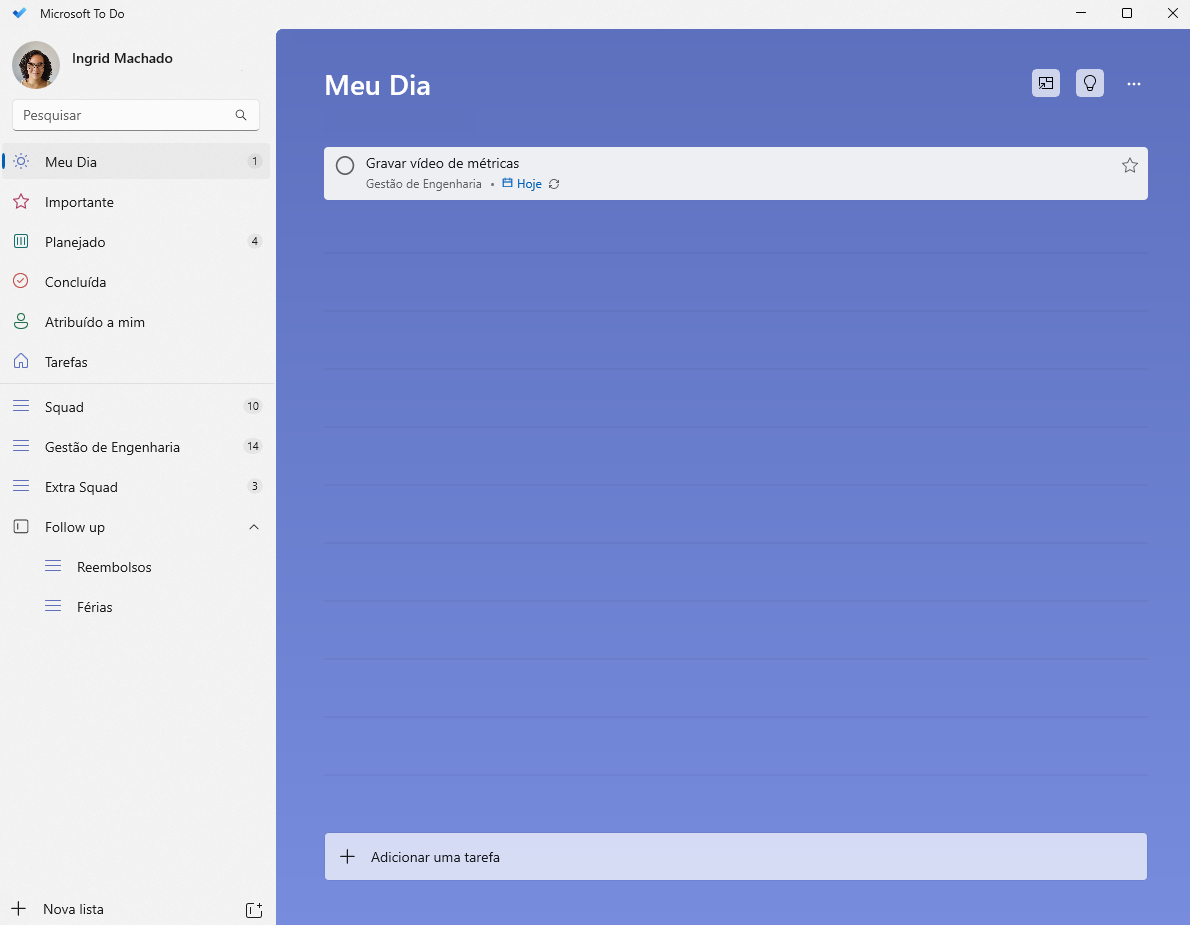Viewport: 1190px width, 925px height.
Task: Expand the Gestão de Engenharia list
Action: (x=111, y=446)
